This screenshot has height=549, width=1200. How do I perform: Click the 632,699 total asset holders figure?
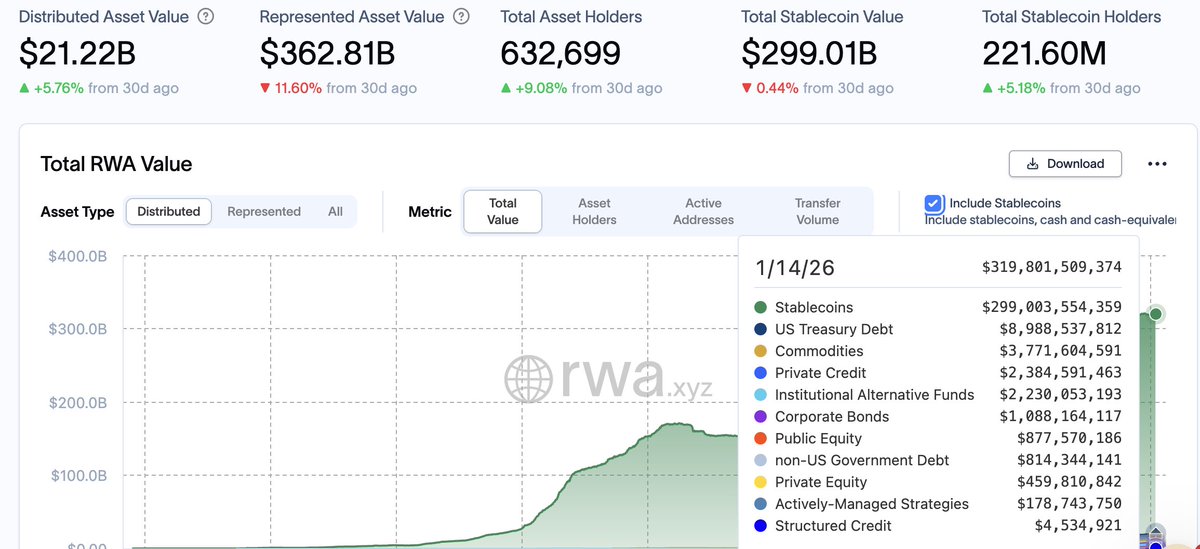tap(561, 54)
